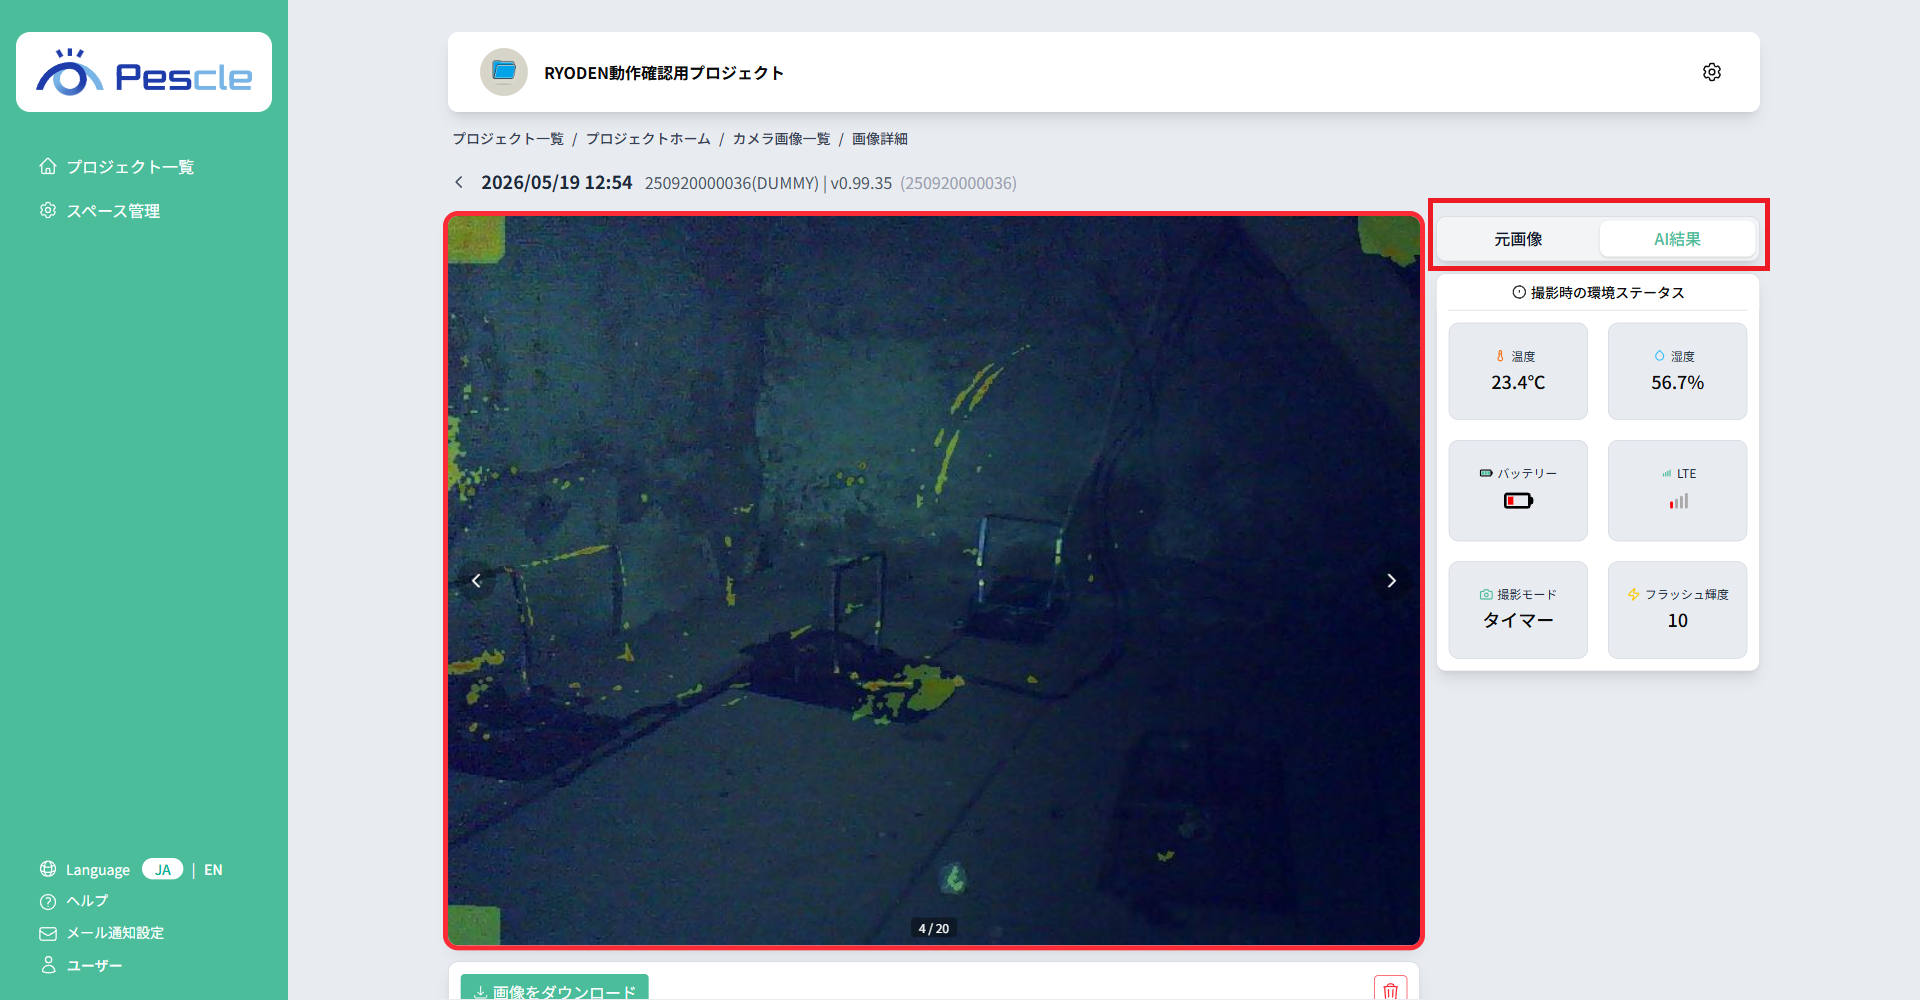Screen dimensions: 1920x1000
Task: Go back using the chevron beside date
Action: (x=459, y=182)
